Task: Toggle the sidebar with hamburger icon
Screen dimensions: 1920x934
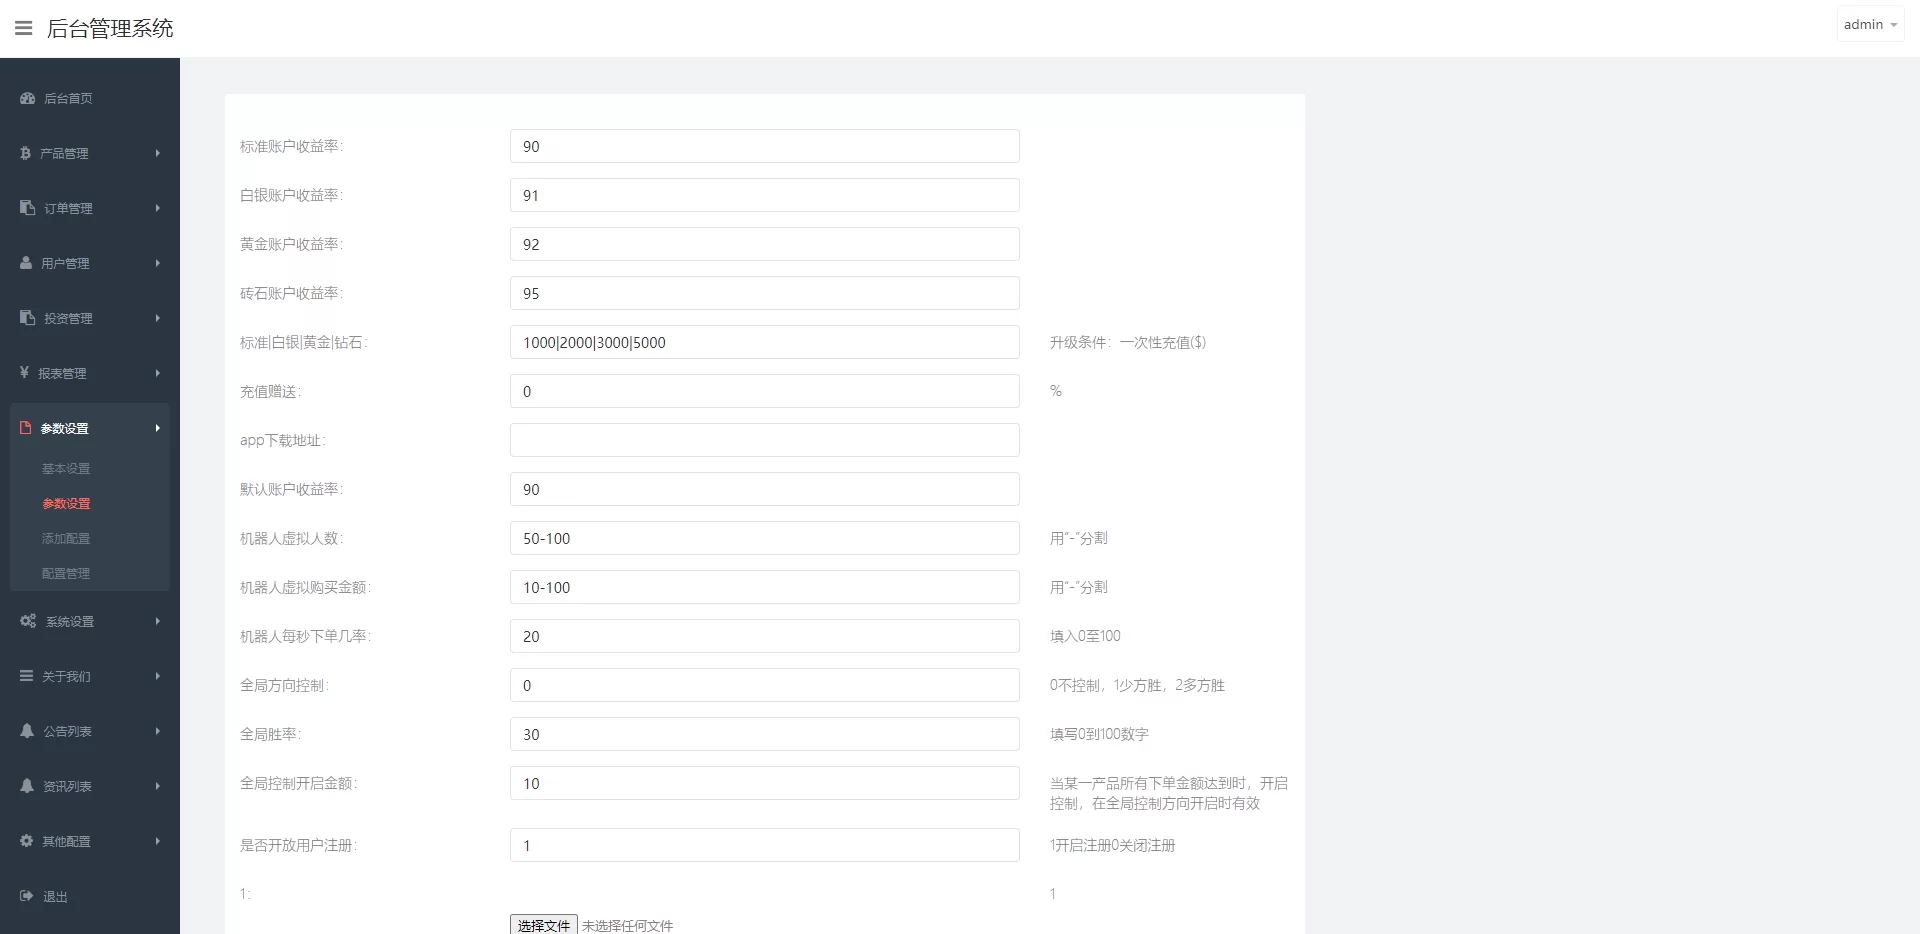Action: click(22, 27)
